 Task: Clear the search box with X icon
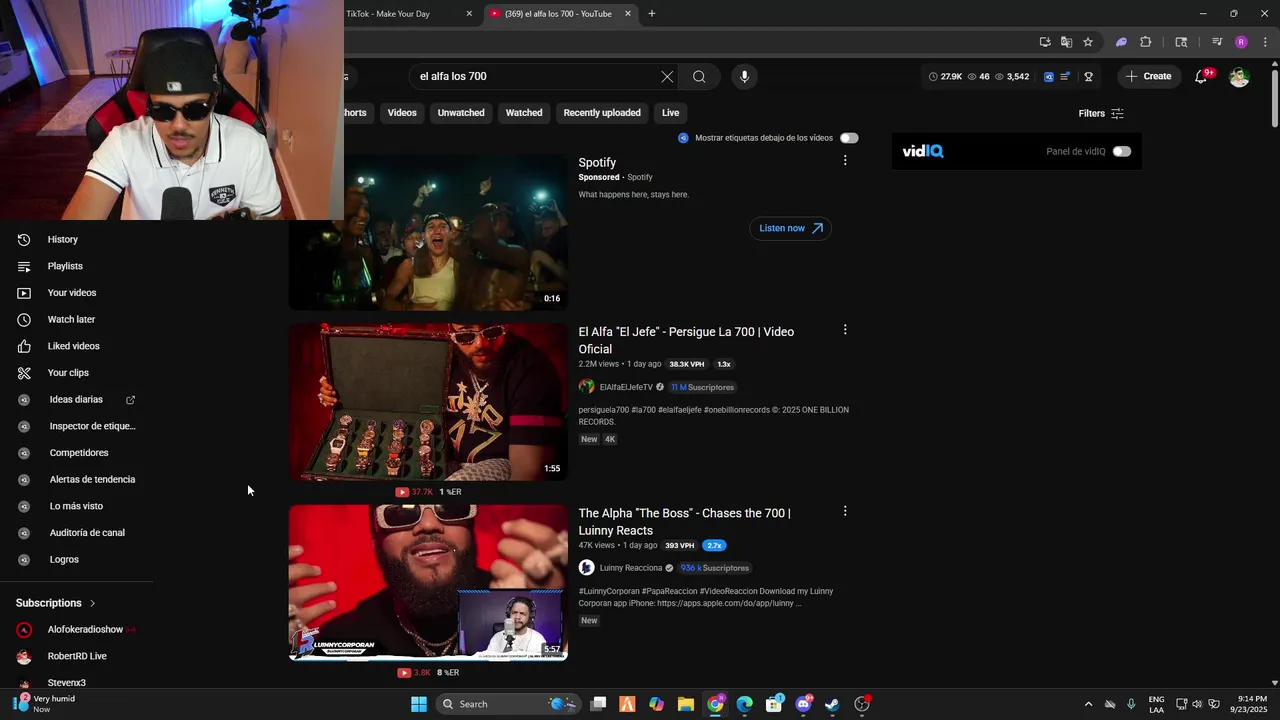click(x=667, y=76)
